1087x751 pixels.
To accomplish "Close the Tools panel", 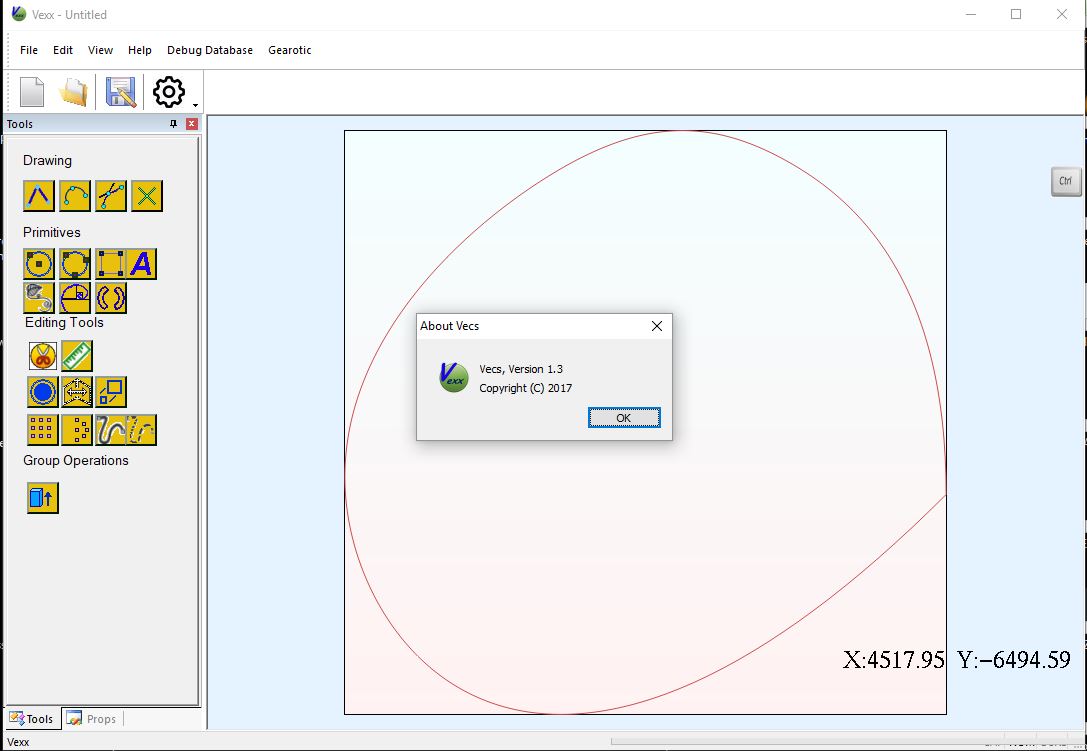I will [192, 124].
